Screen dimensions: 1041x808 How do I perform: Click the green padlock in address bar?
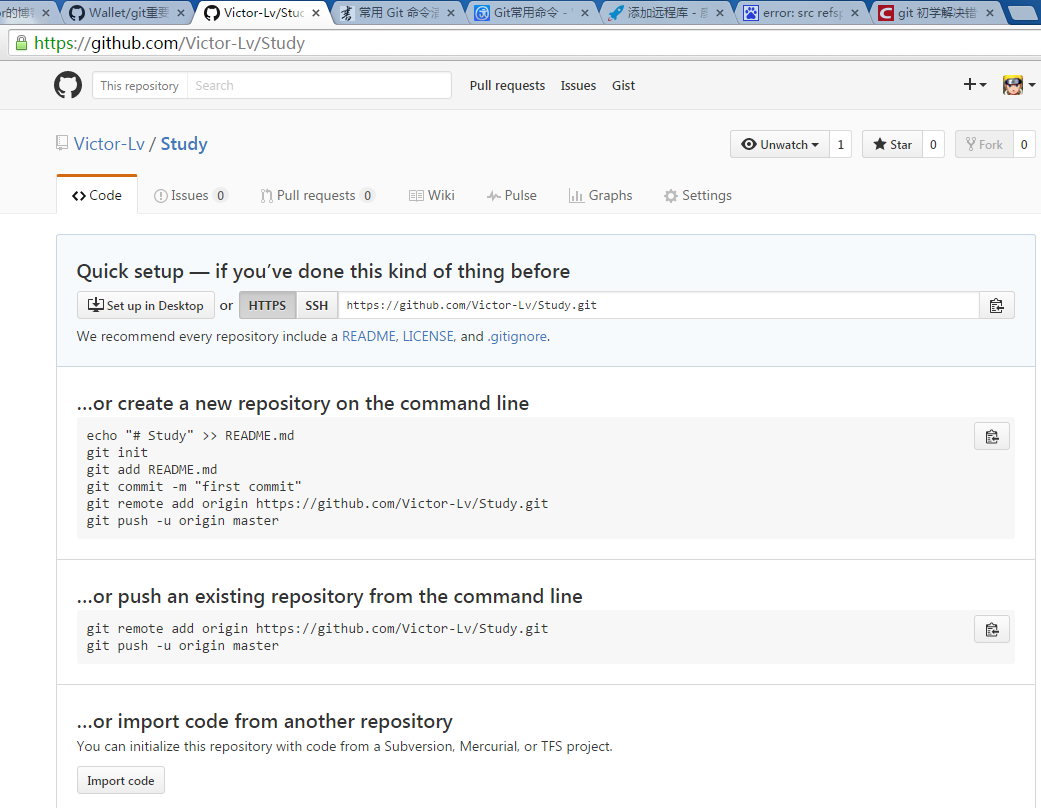click(21, 43)
